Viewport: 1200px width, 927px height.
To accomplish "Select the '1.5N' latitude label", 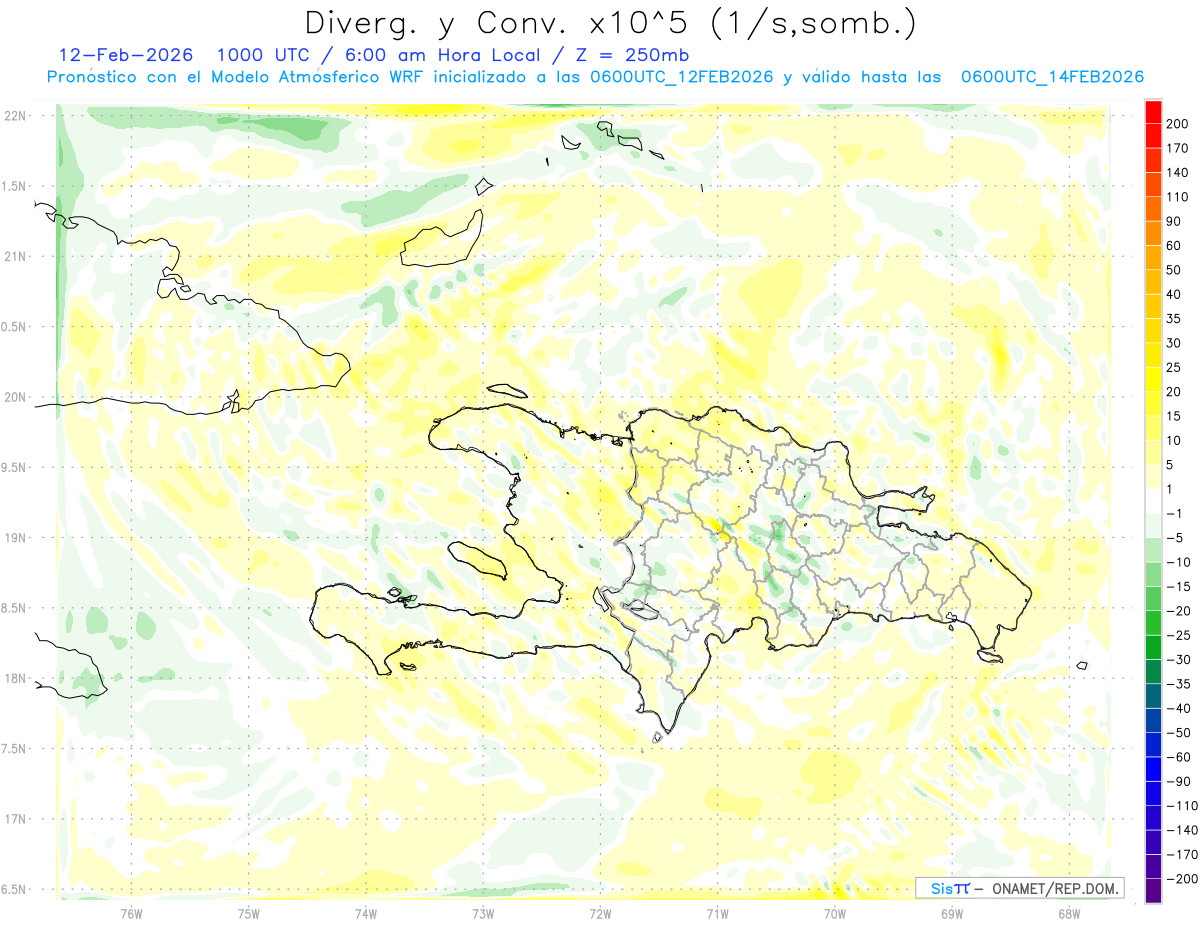I will tap(15, 186).
